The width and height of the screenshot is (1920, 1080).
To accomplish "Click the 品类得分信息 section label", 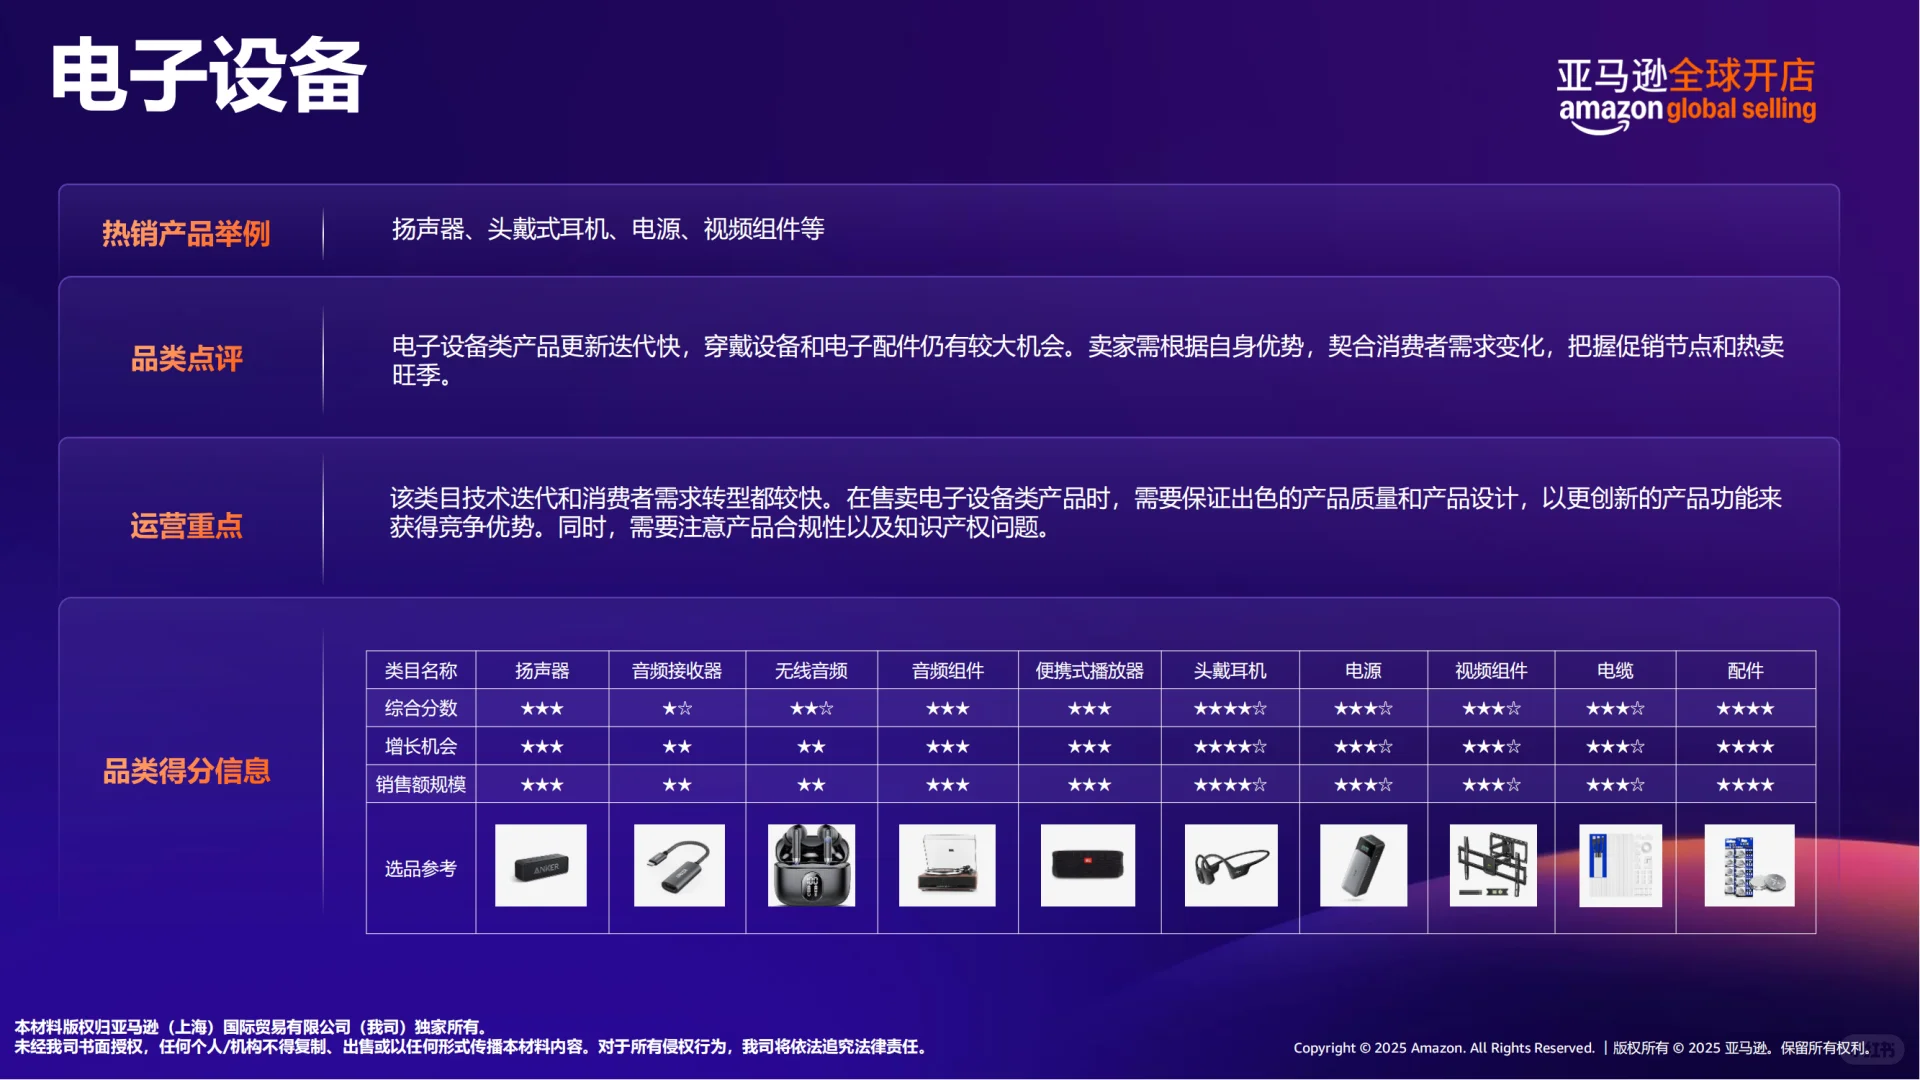I will pos(186,770).
